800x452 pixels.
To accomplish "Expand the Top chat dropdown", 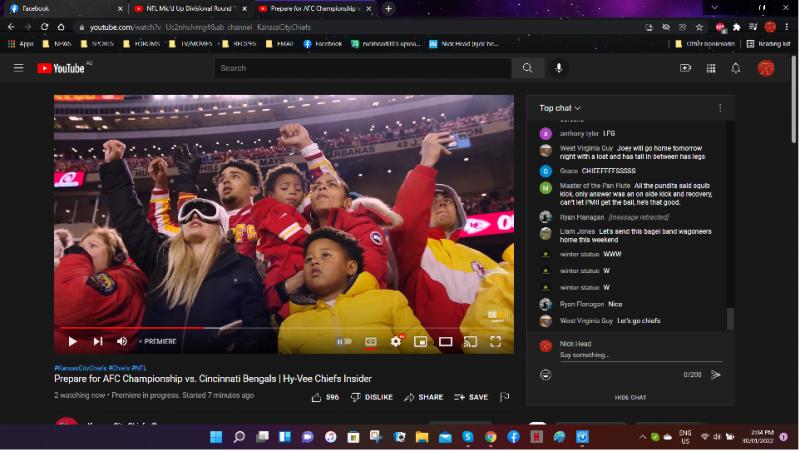I will [x=560, y=108].
